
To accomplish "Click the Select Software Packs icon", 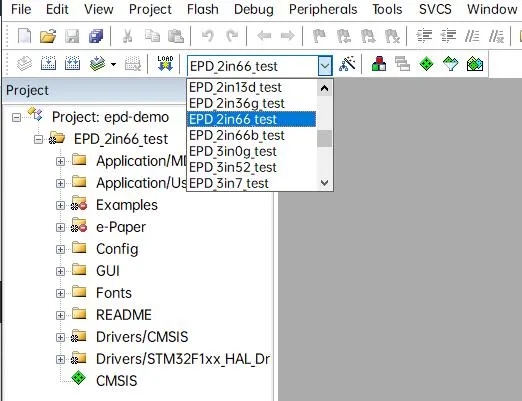I will click(x=450, y=63).
